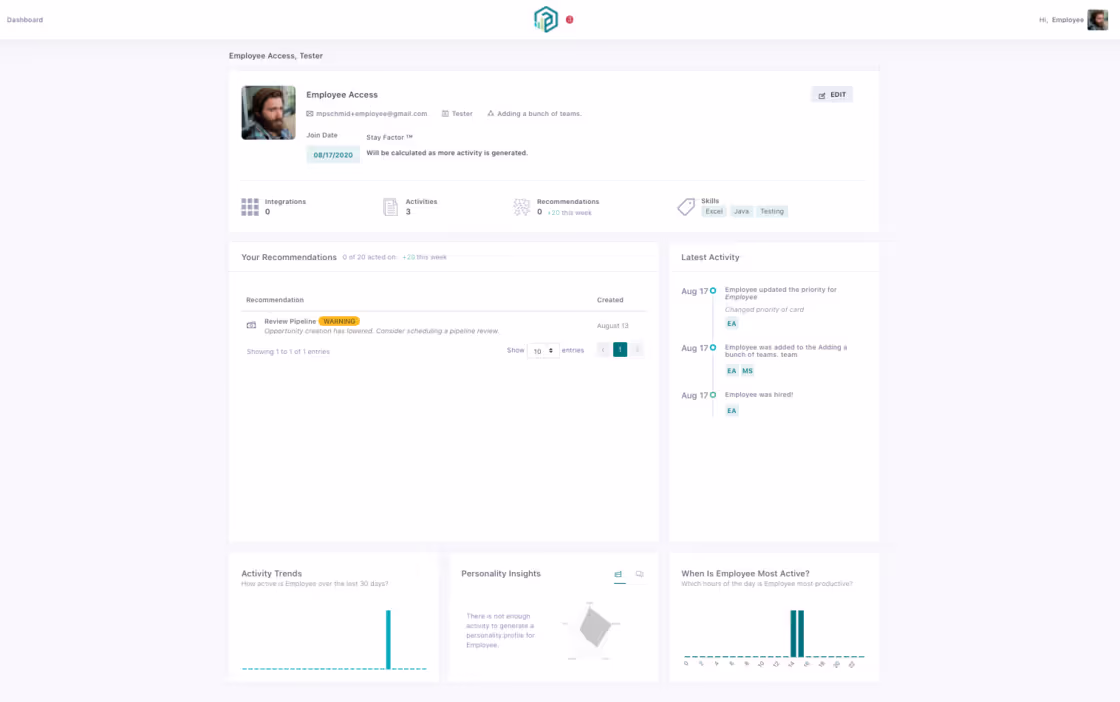Click the hexagon app logo in the header
1120x702 pixels.
click(546, 19)
